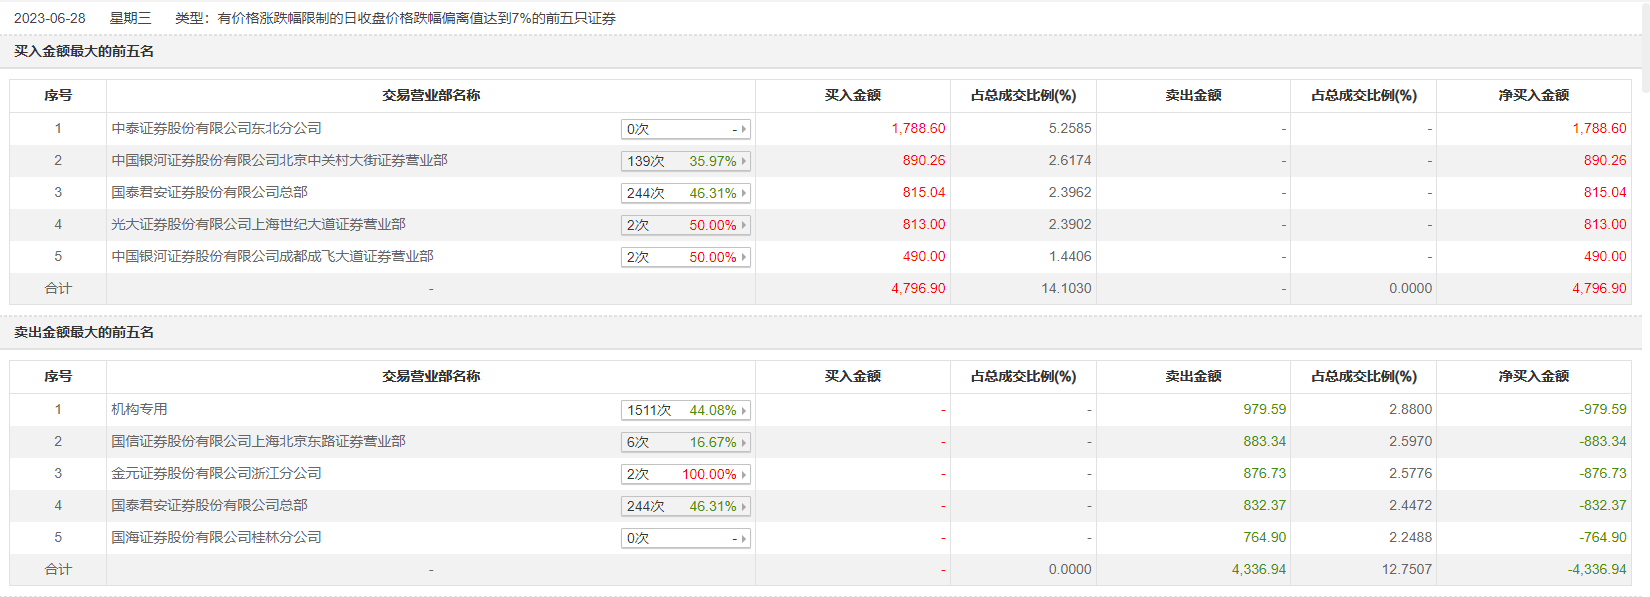1650x597 pixels.
Task: Open 国海证券股份有限公司桂林分公司 link
Action: pyautogui.click(x=216, y=537)
